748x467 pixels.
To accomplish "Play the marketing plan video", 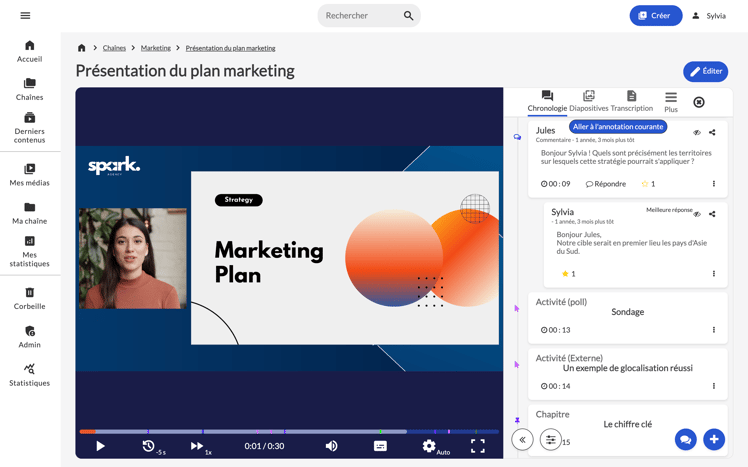I will (100, 446).
